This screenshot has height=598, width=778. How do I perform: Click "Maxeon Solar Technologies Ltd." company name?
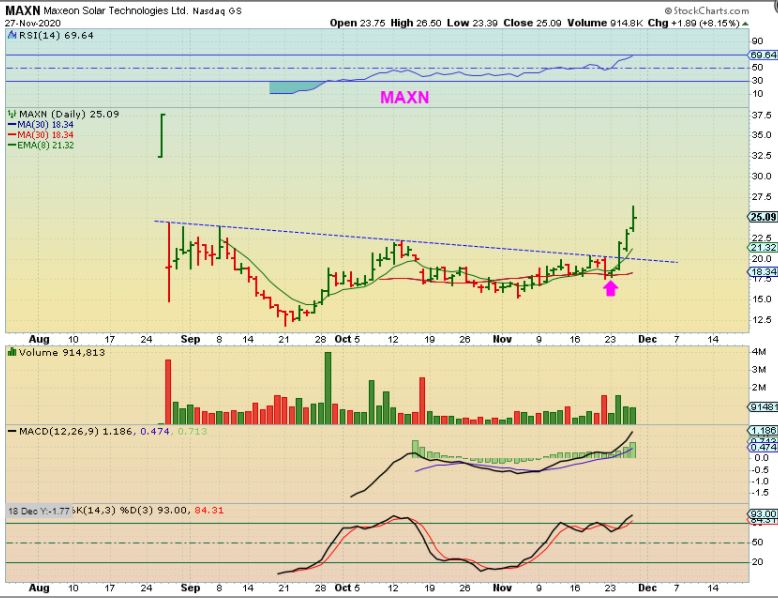(116, 10)
